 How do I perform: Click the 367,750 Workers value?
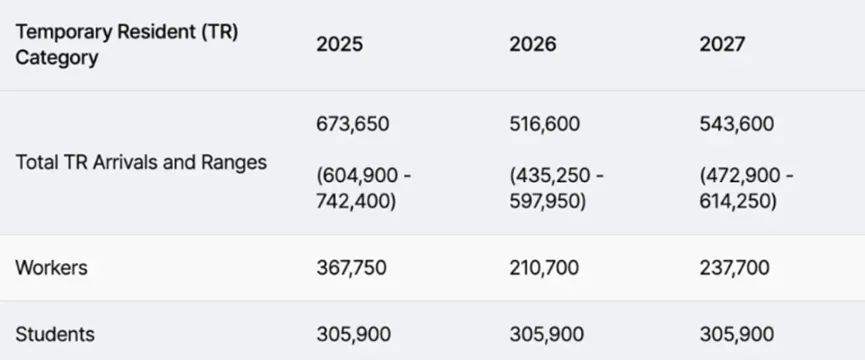click(351, 268)
